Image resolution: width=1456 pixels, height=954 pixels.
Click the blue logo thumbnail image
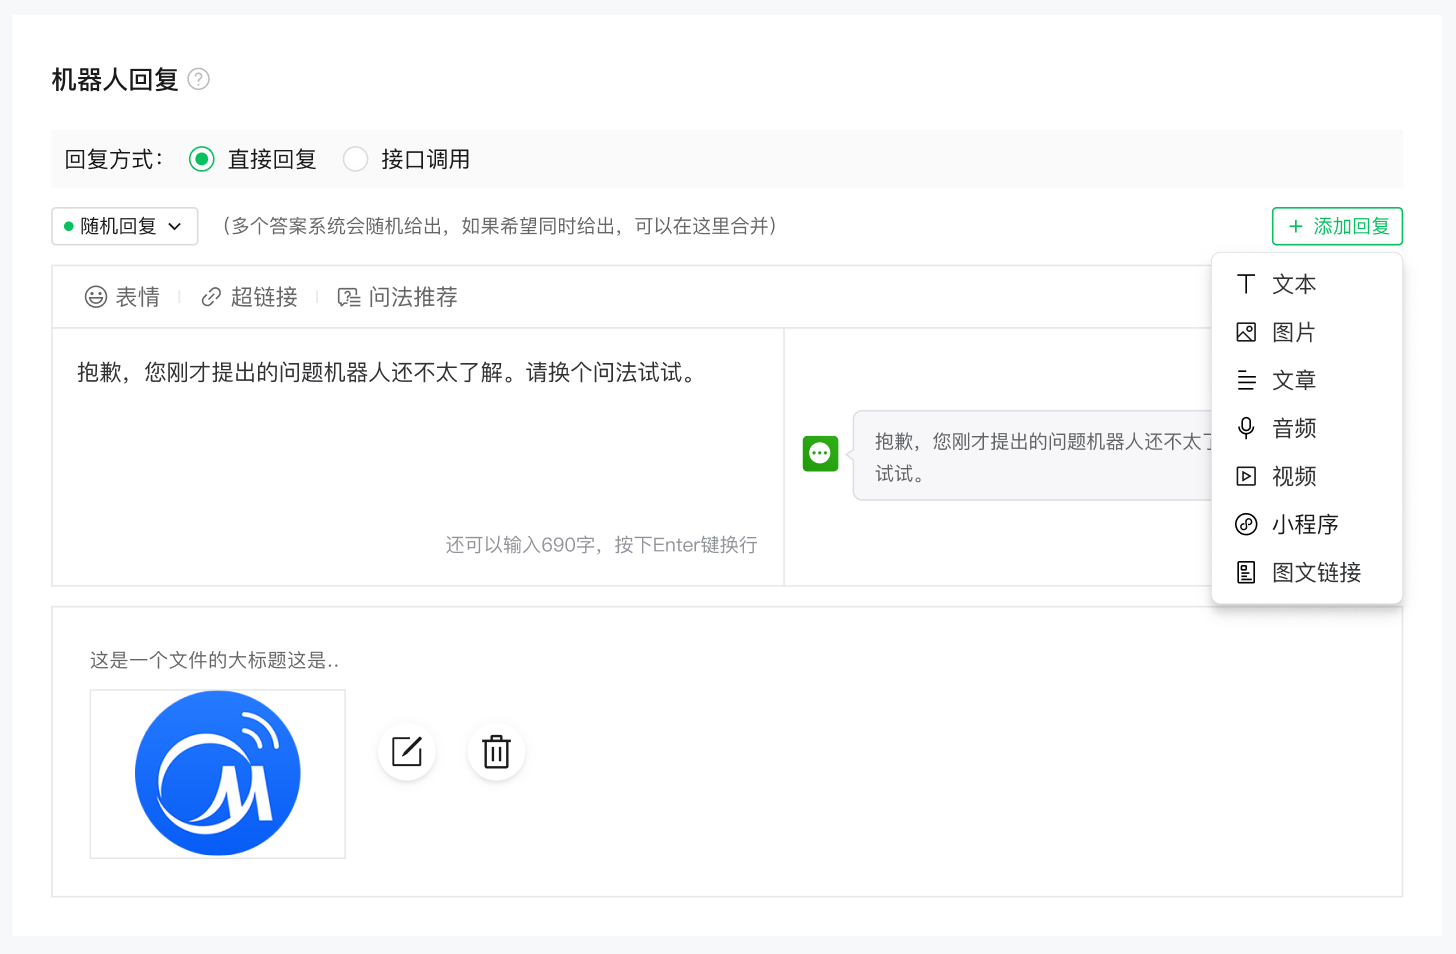tap(218, 773)
